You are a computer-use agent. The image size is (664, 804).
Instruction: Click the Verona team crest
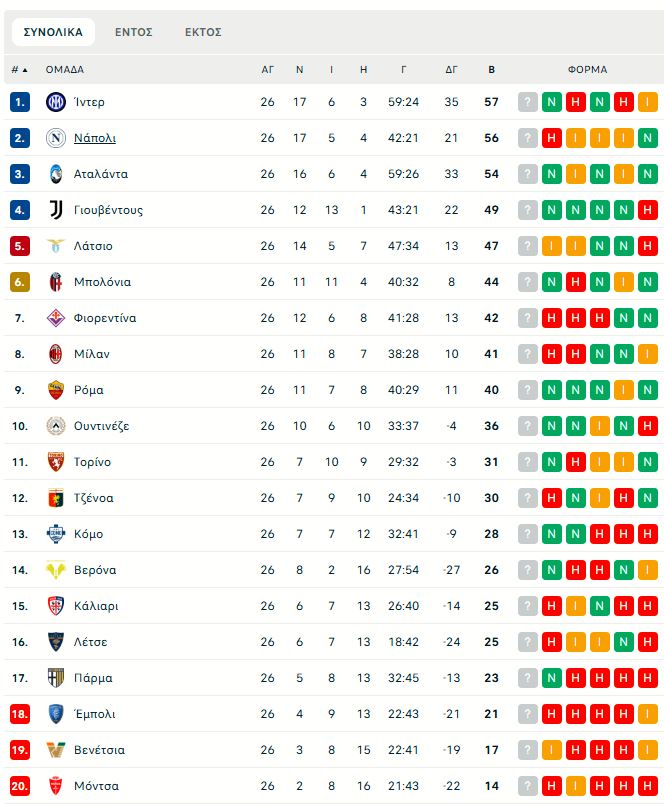(55, 570)
